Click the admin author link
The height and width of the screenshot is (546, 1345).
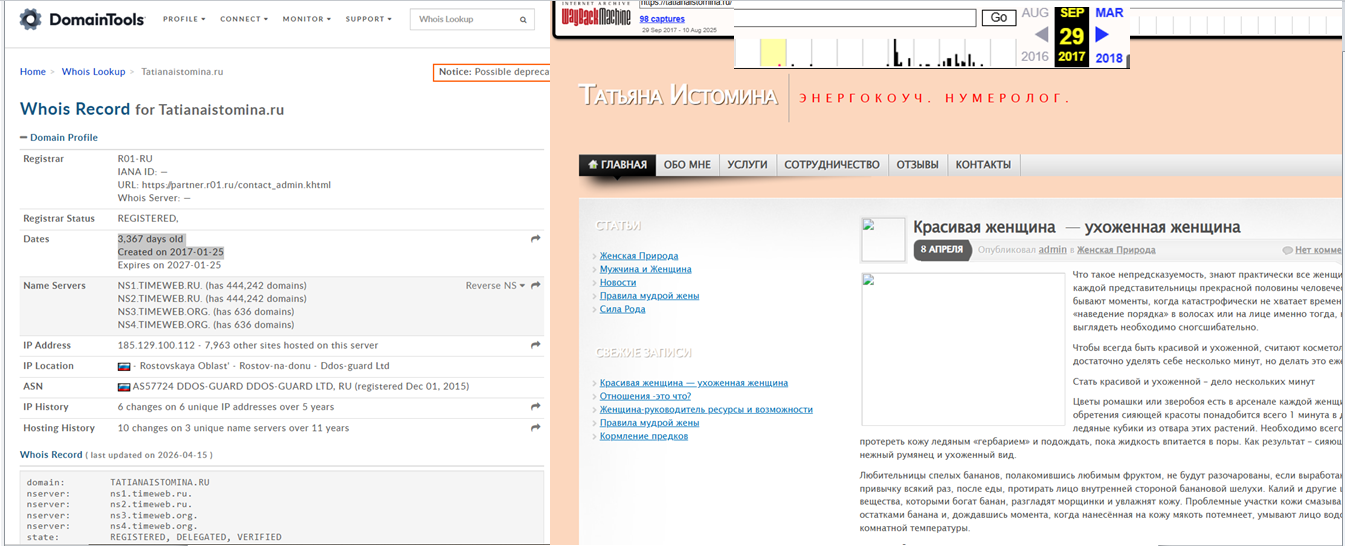click(1052, 250)
